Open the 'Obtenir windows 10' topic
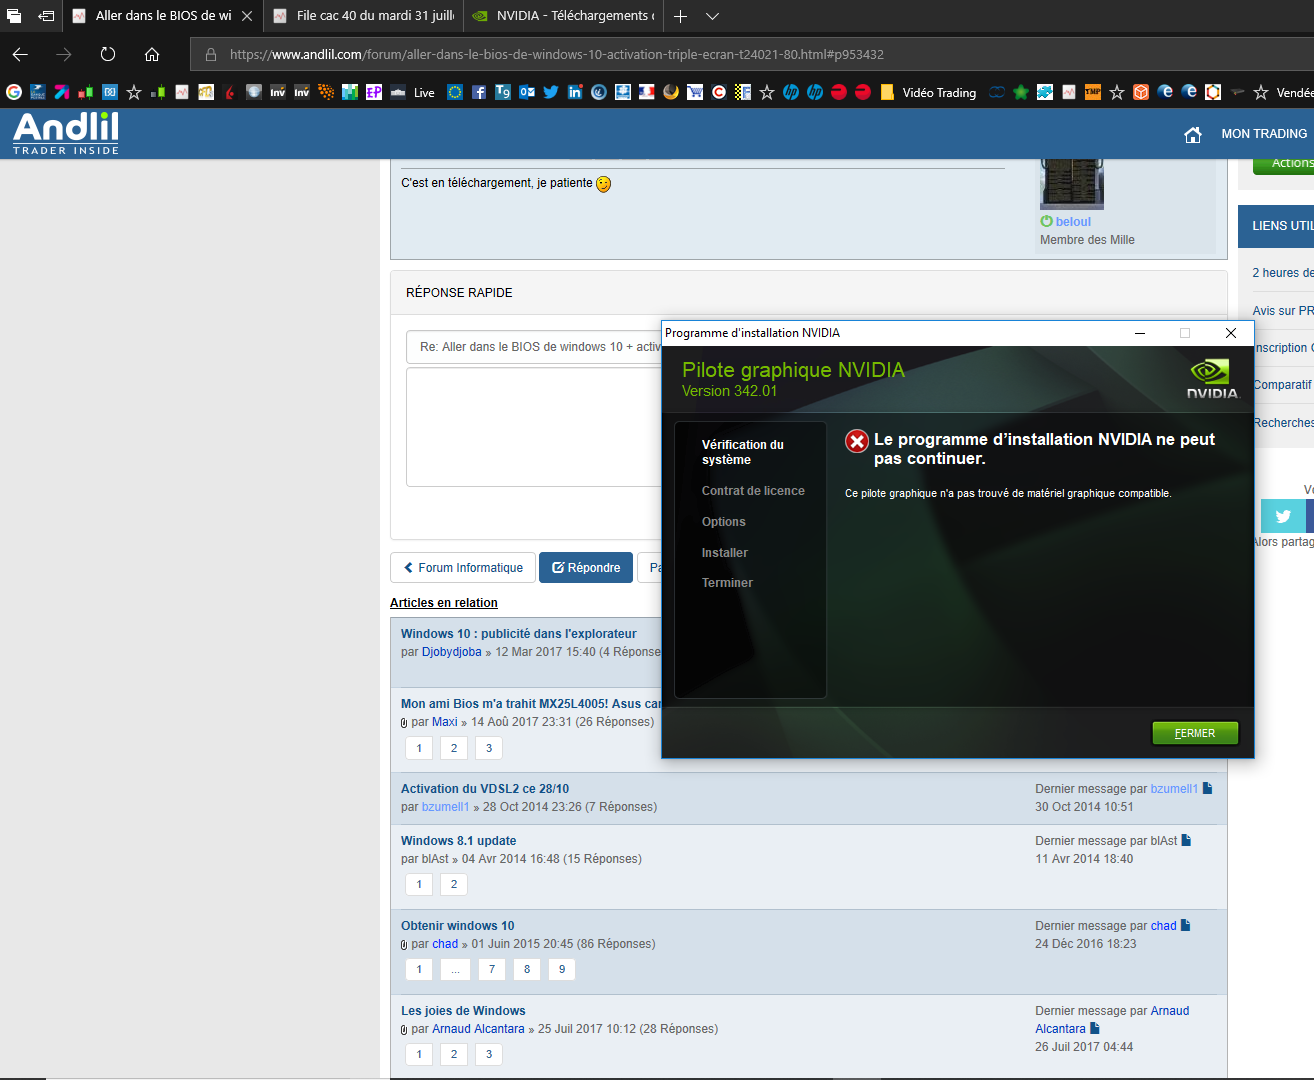Screen dimensions: 1314x1080 [x=457, y=926]
